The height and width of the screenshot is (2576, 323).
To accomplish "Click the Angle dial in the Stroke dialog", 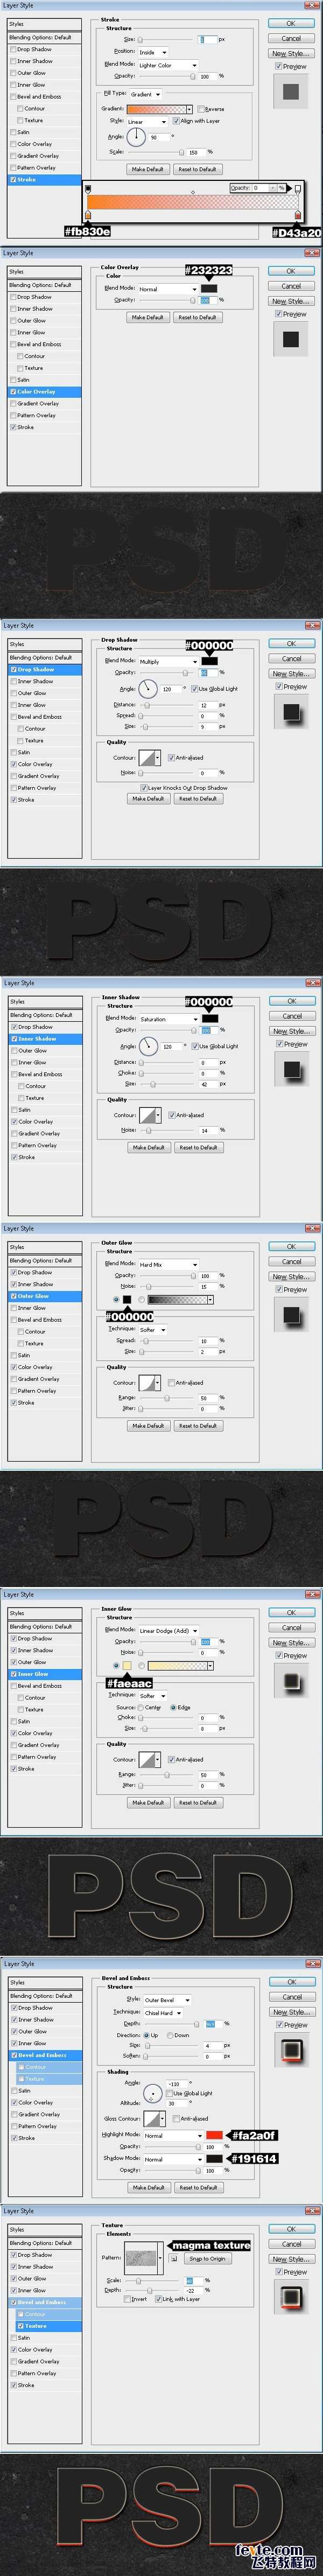I will coord(135,137).
